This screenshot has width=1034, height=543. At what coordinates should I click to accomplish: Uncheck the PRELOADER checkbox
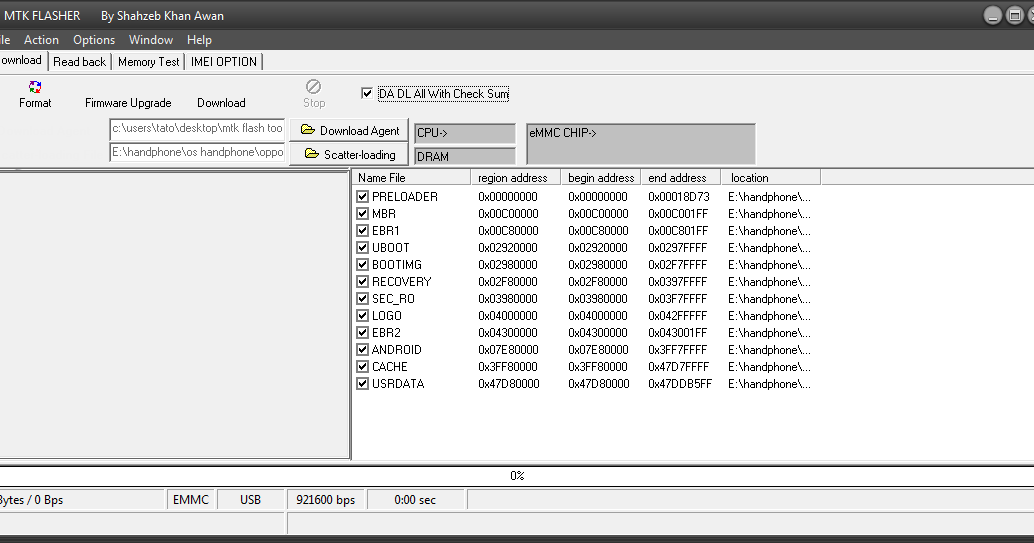362,197
